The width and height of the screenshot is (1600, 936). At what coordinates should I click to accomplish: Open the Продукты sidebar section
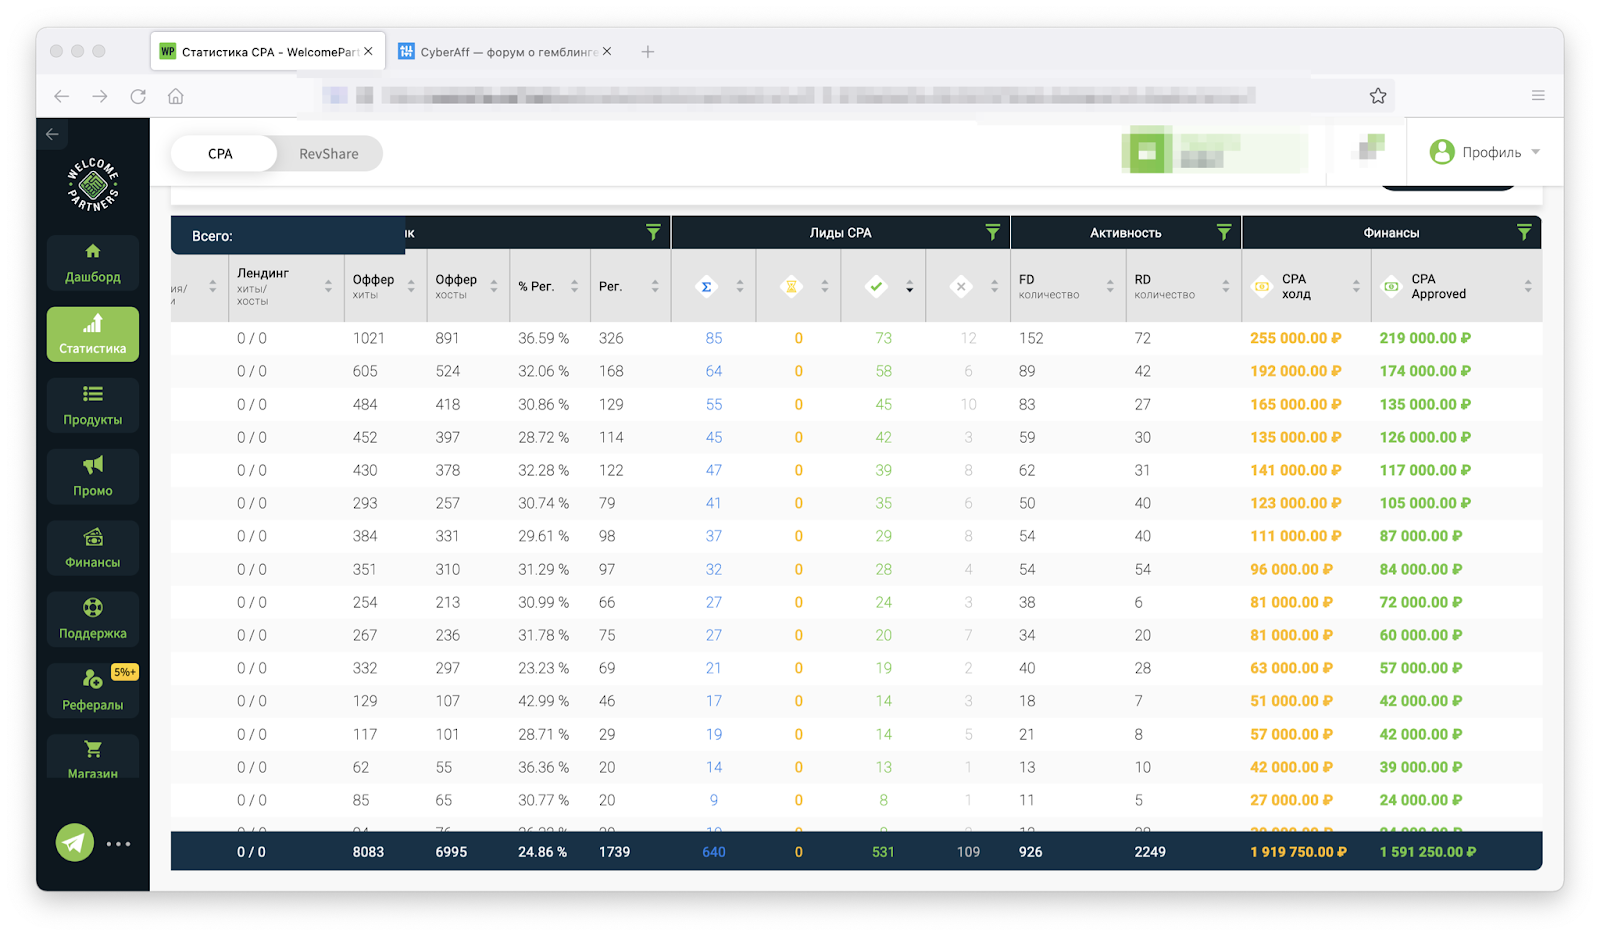92,405
